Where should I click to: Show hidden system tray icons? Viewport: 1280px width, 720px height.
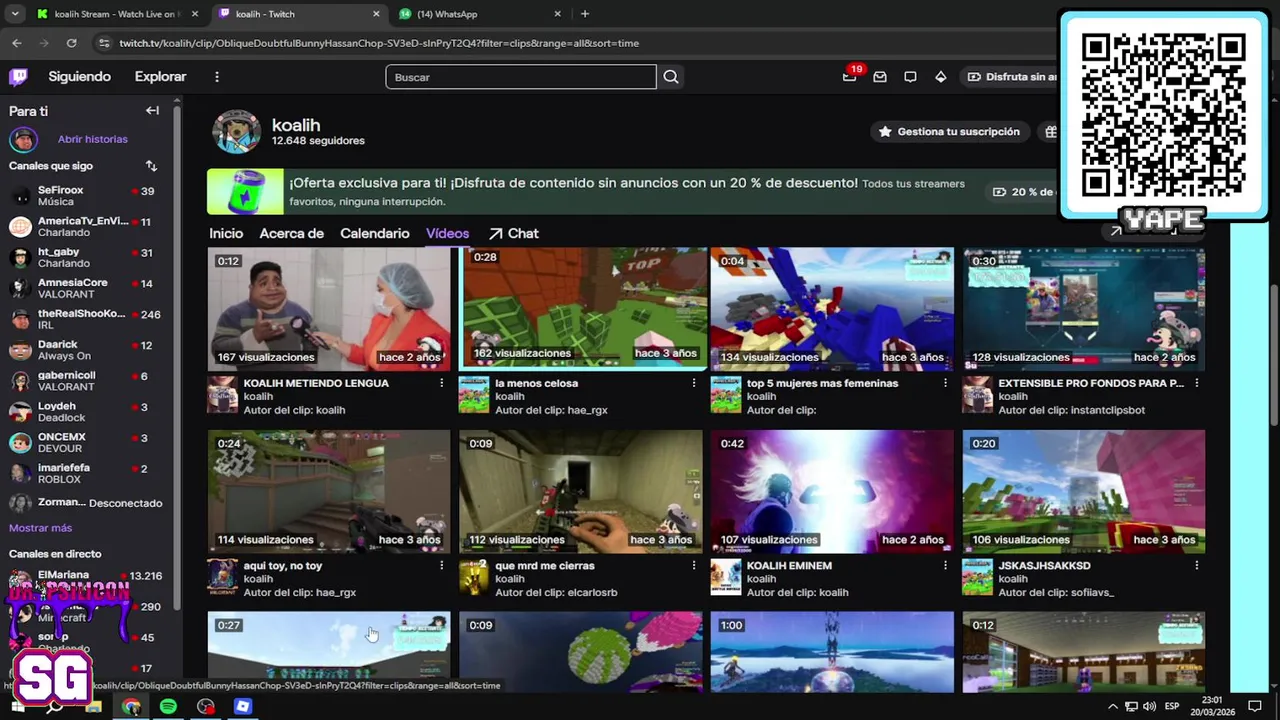click(x=1112, y=707)
